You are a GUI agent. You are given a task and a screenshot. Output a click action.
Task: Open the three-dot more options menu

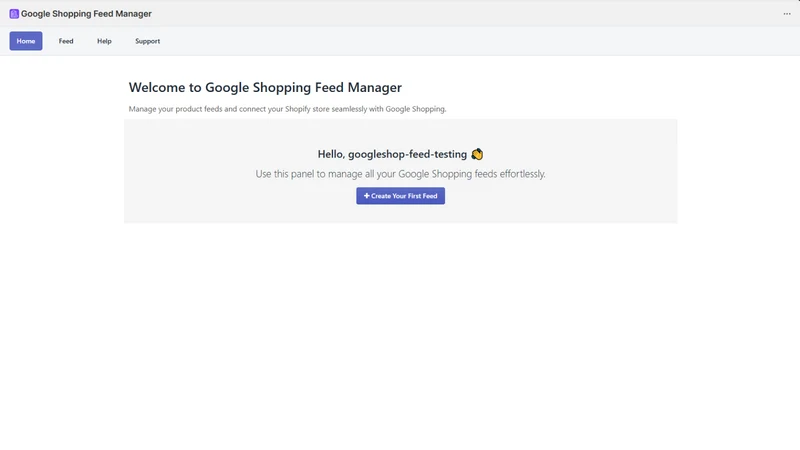[787, 14]
